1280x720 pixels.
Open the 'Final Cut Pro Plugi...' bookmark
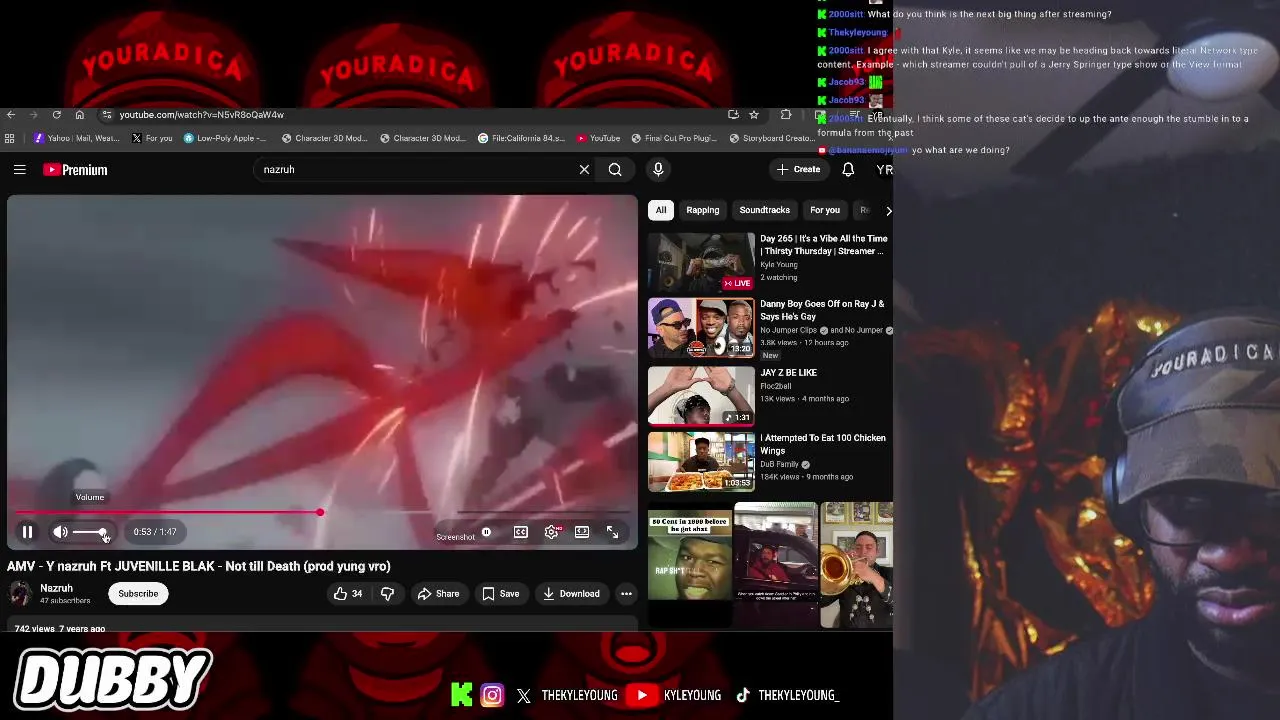[674, 138]
